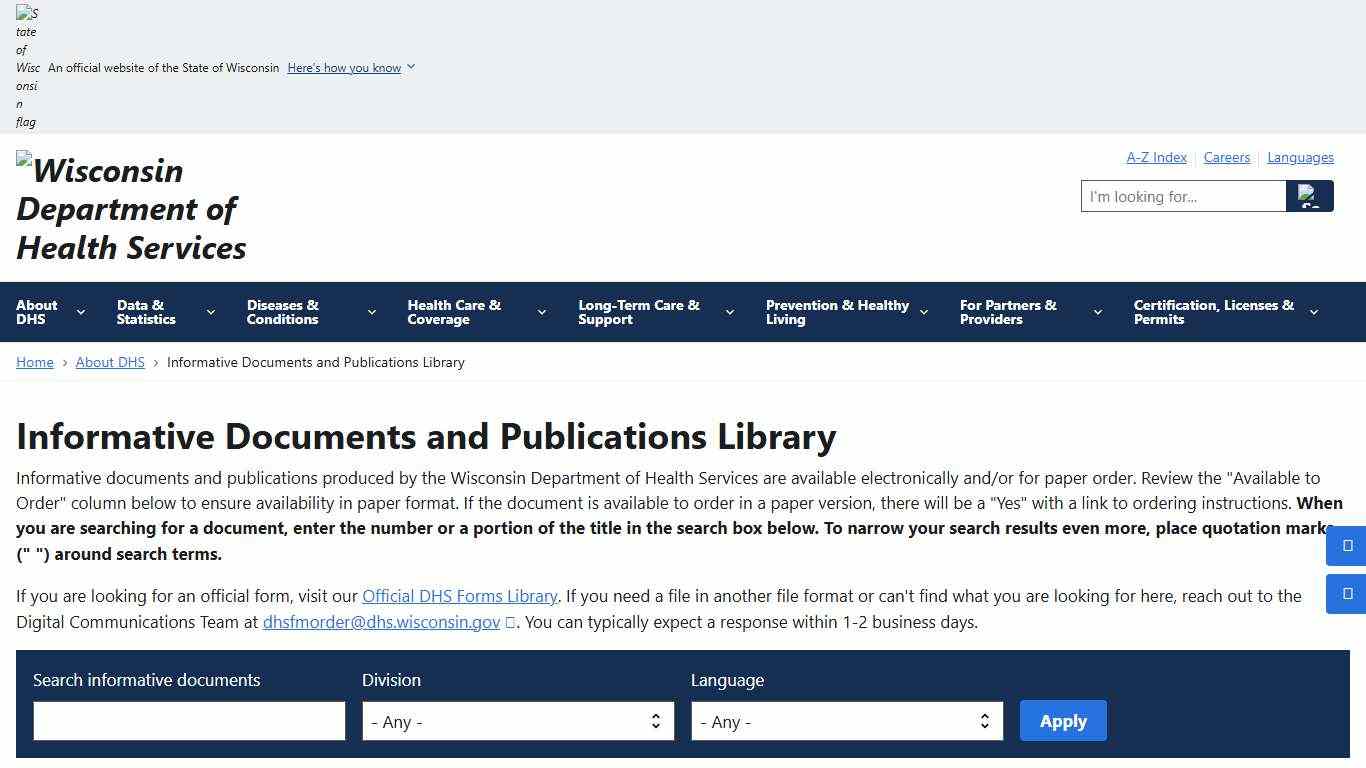The width and height of the screenshot is (1366, 768).
Task: Expand the Data & Statistics menu chevron
Action: click(x=210, y=312)
